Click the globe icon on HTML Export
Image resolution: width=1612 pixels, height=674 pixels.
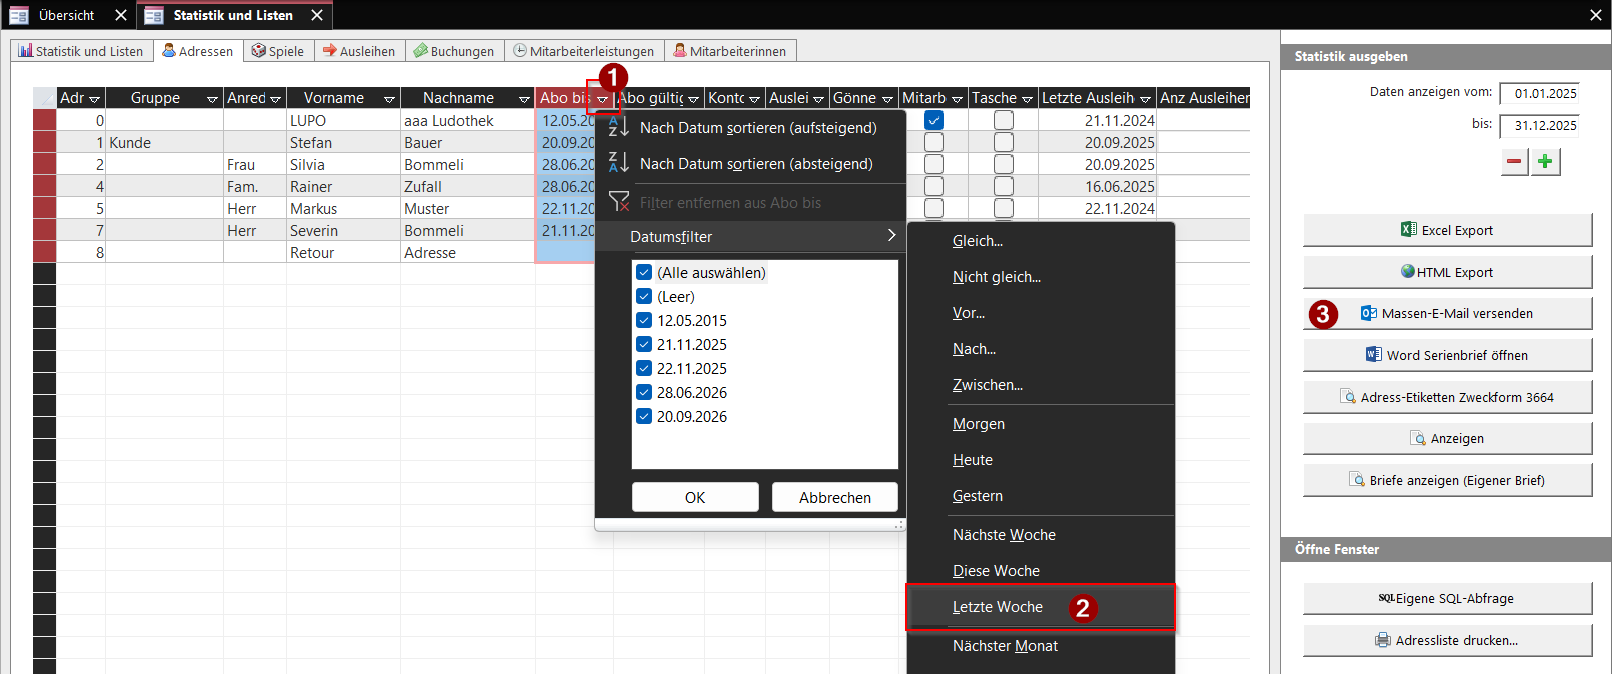coord(1408,272)
